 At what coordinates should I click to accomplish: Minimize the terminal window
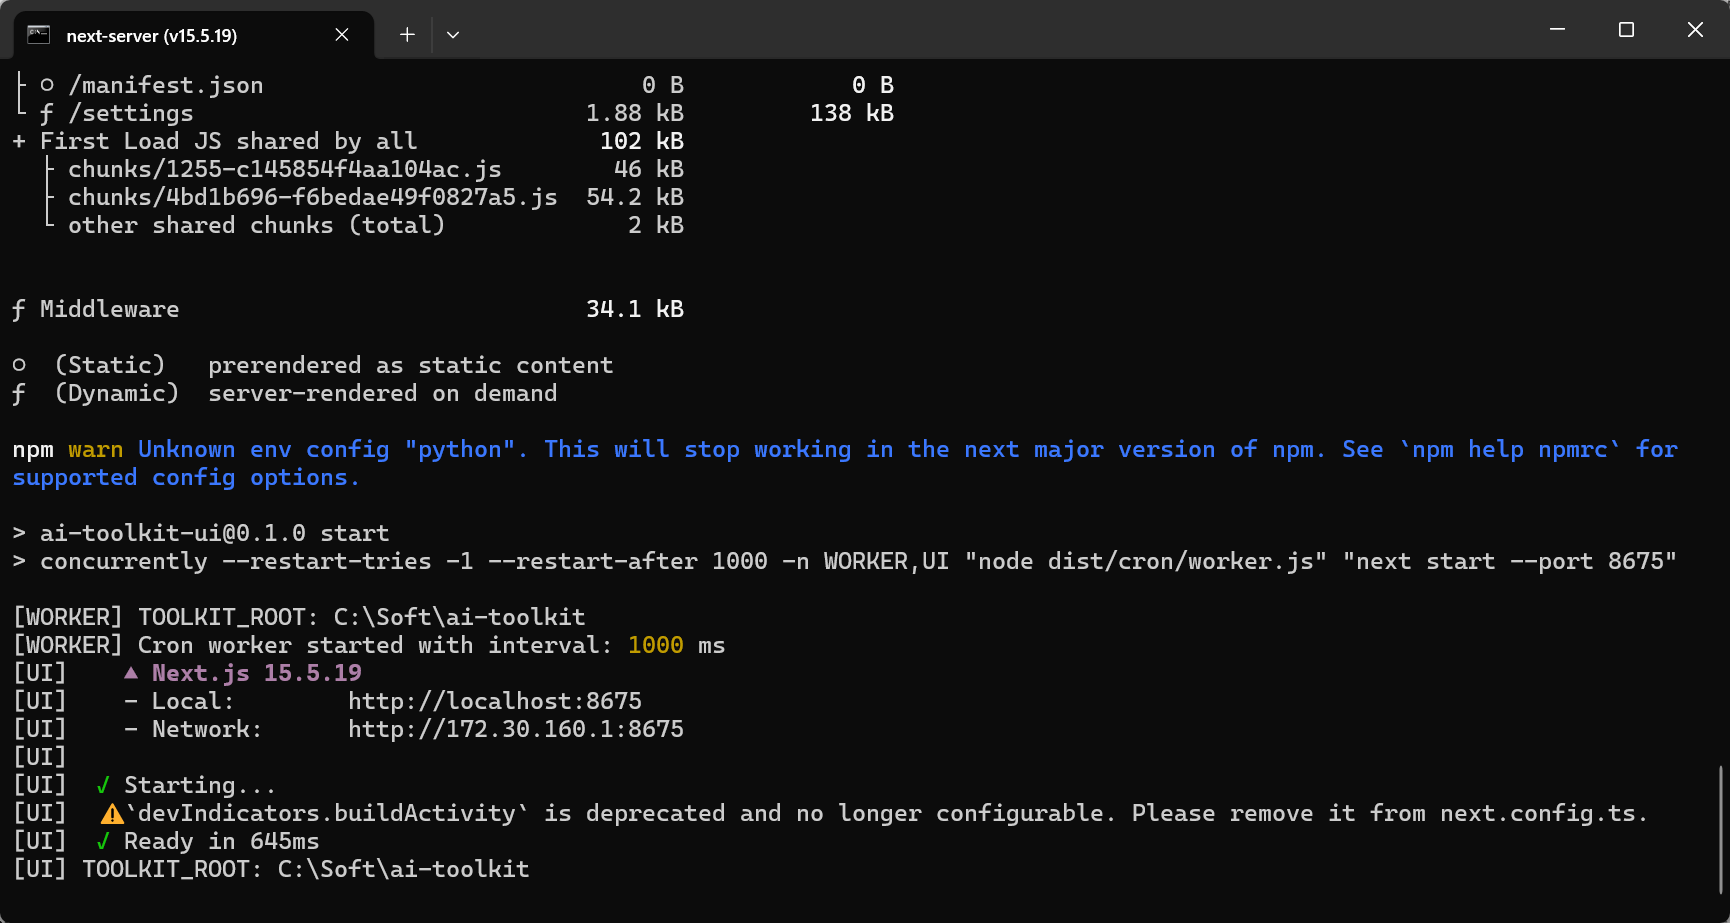[x=1557, y=30]
